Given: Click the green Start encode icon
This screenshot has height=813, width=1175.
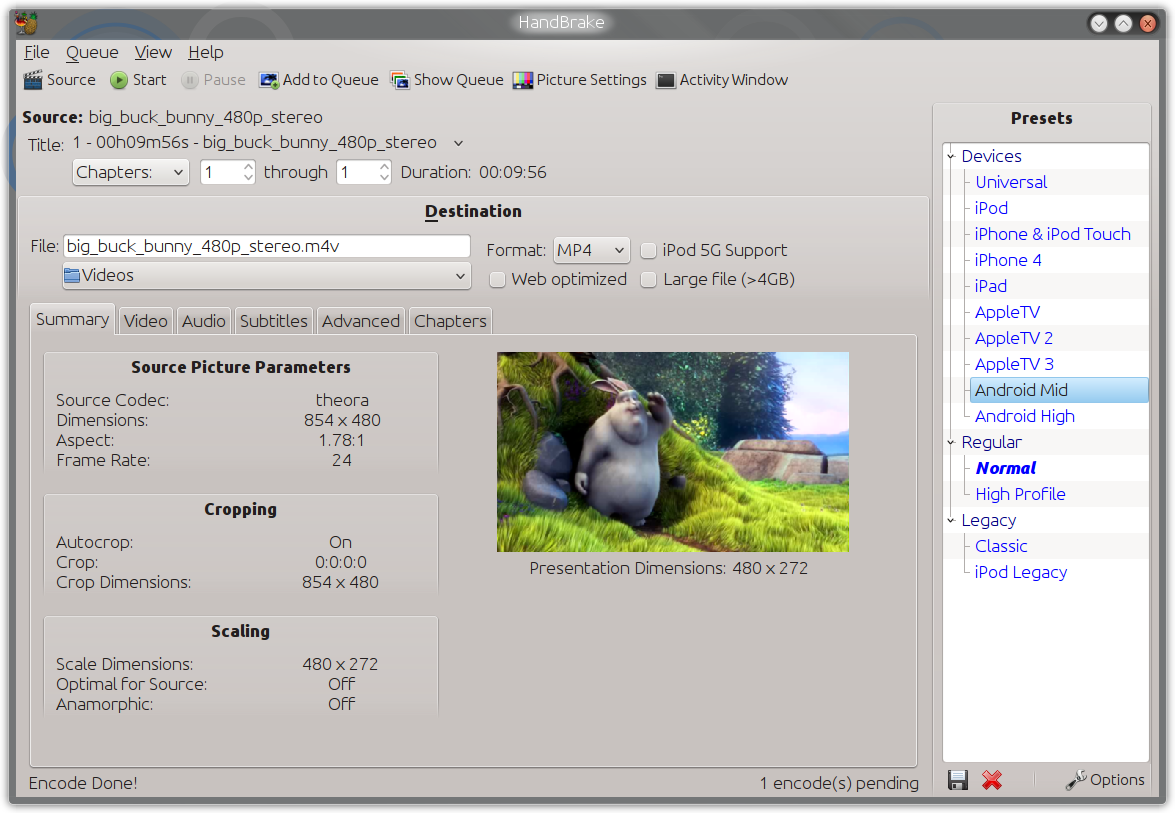Looking at the screenshot, I should tap(118, 80).
